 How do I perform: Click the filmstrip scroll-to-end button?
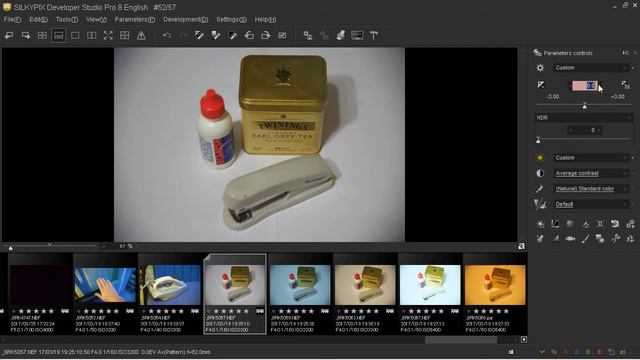click(x=524, y=340)
